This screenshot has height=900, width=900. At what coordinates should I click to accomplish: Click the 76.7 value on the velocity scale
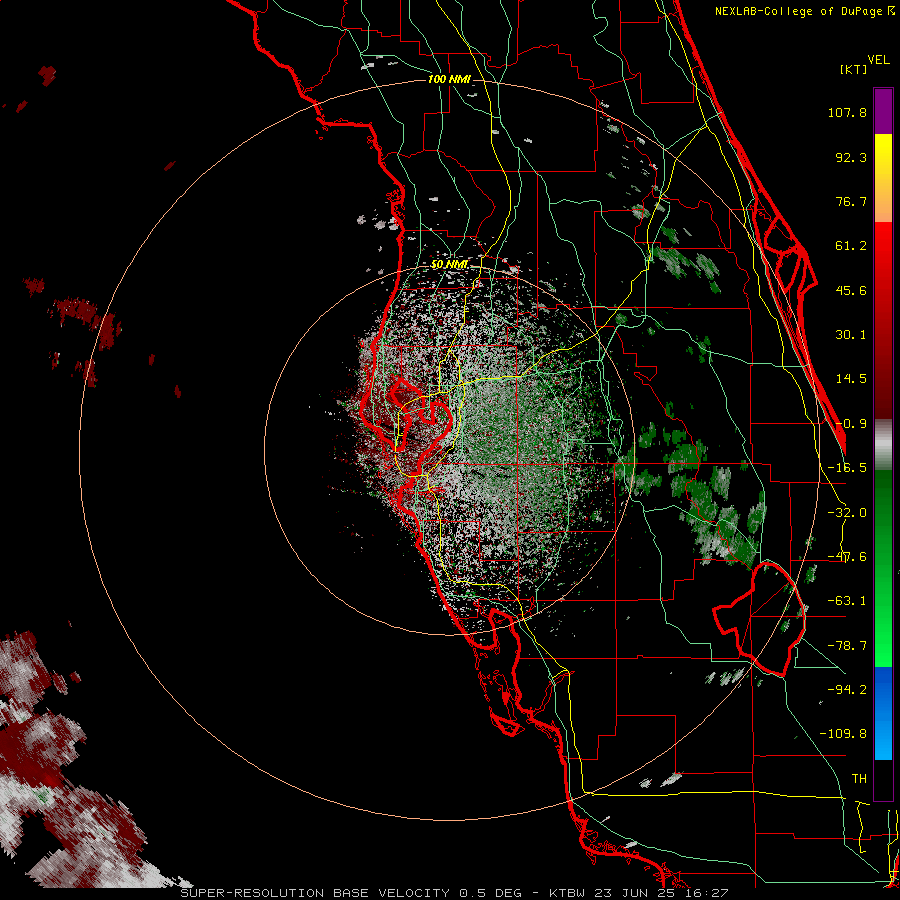pyautogui.click(x=851, y=201)
